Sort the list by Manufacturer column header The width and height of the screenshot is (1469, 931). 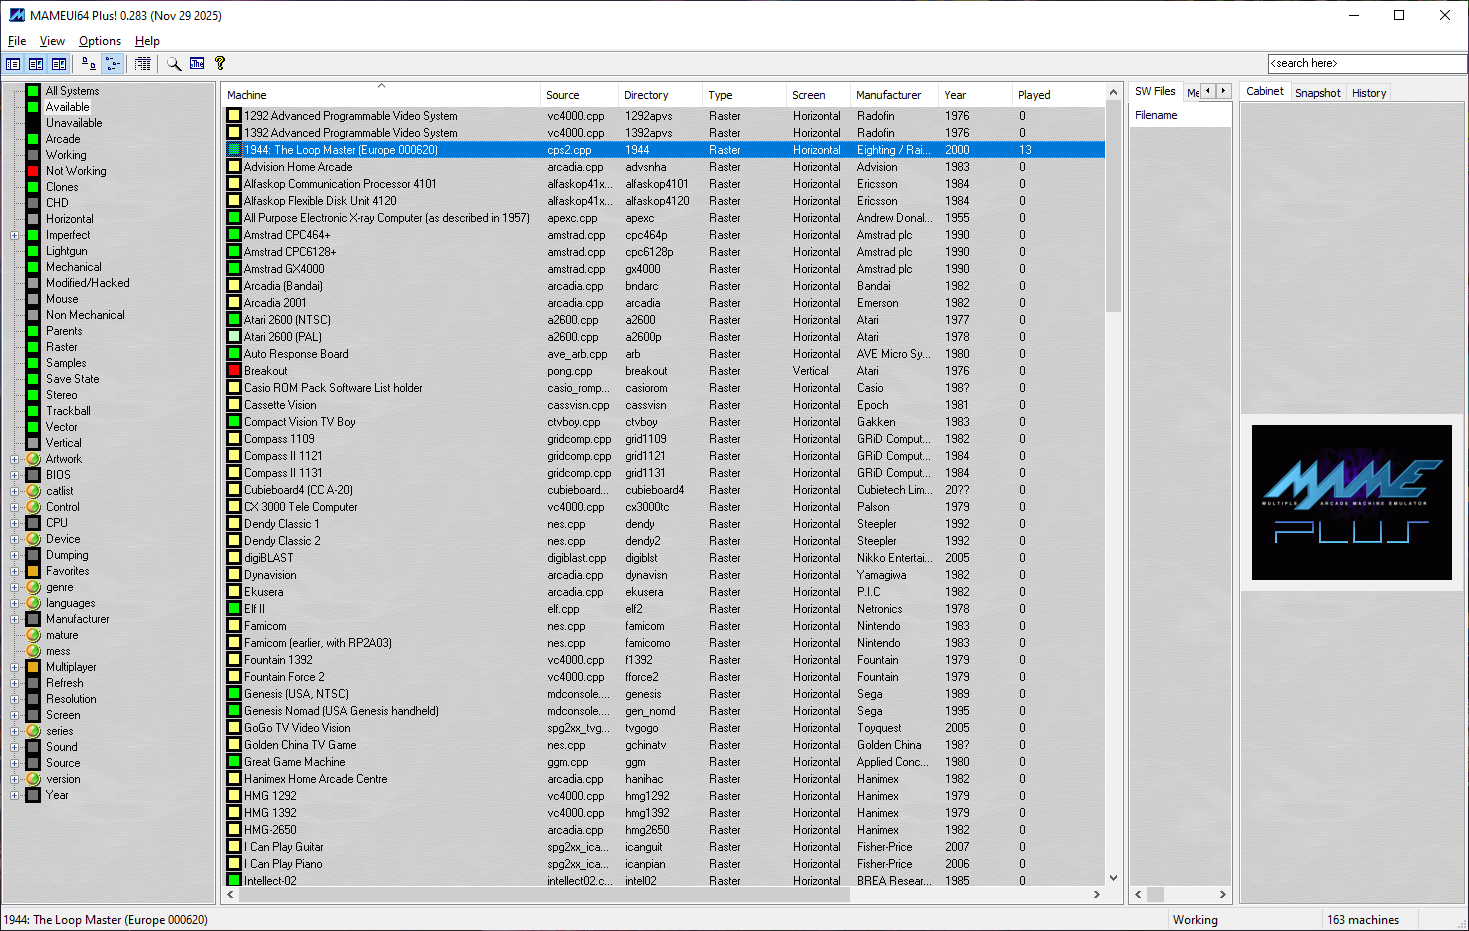(x=888, y=95)
